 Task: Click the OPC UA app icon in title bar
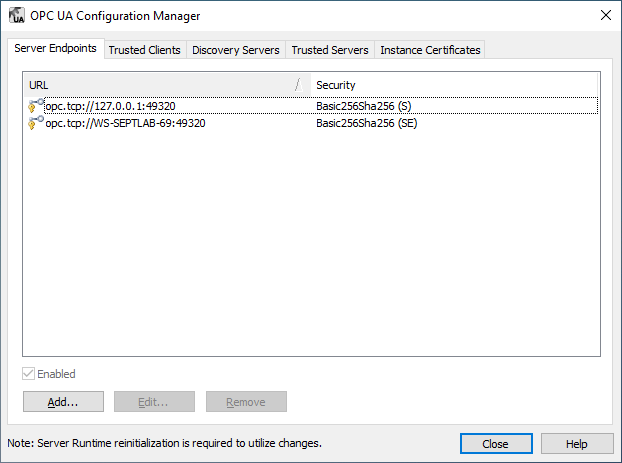coord(17,15)
